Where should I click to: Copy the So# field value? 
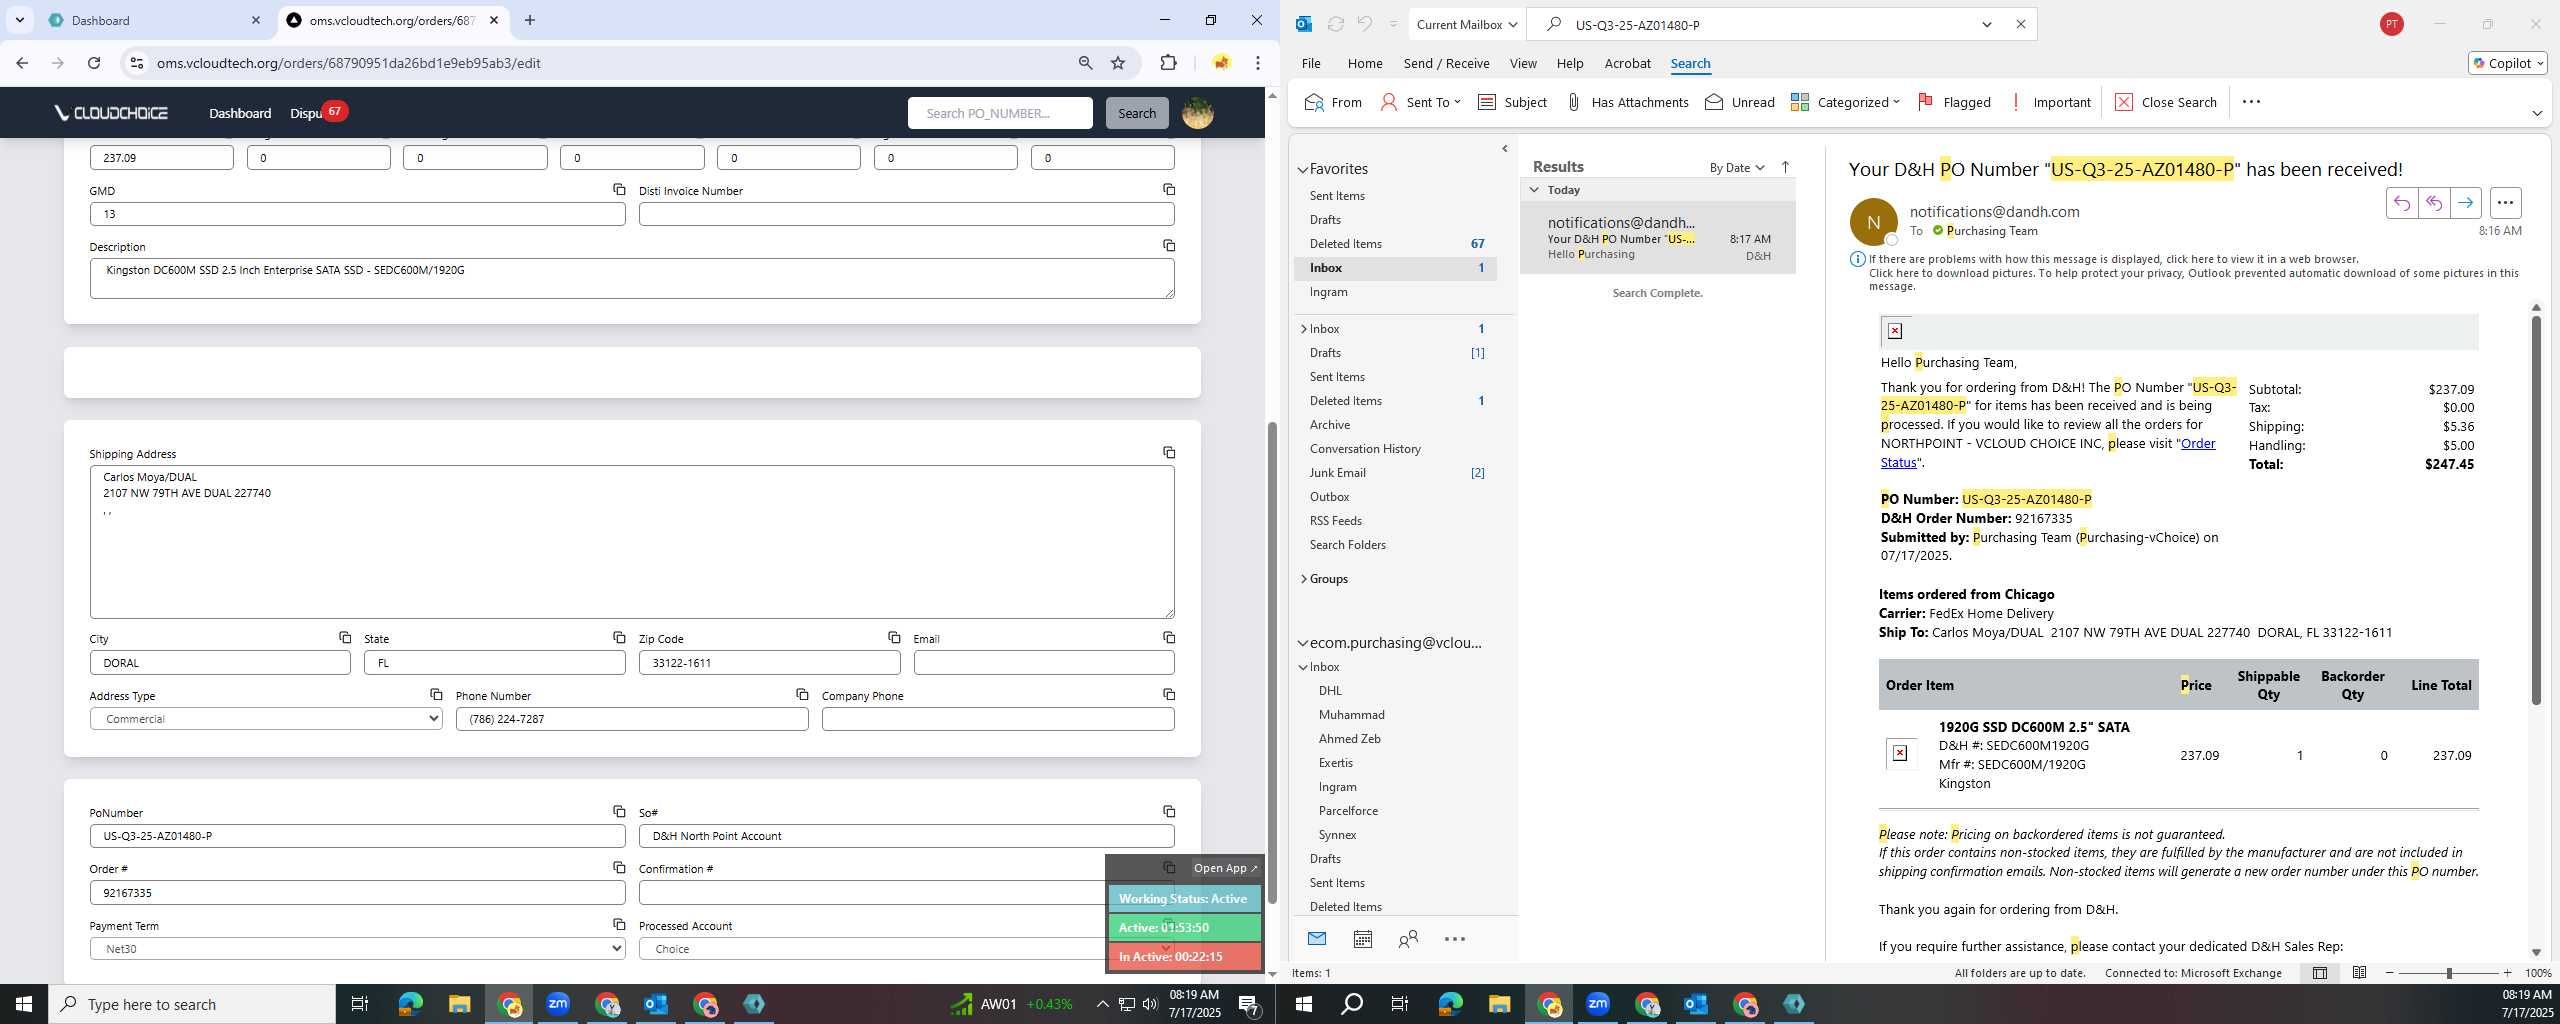tap(1168, 812)
